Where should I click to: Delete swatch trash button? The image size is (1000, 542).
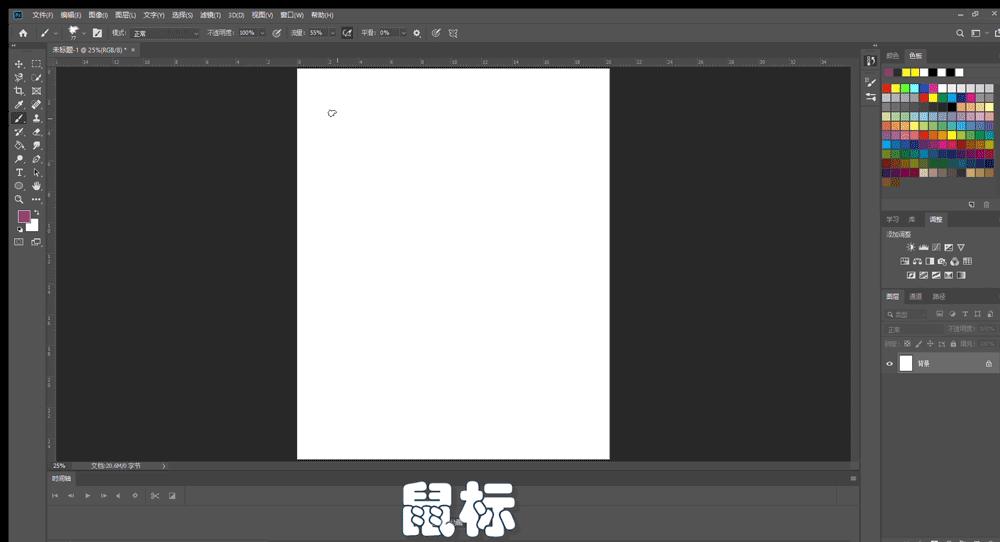tap(987, 205)
